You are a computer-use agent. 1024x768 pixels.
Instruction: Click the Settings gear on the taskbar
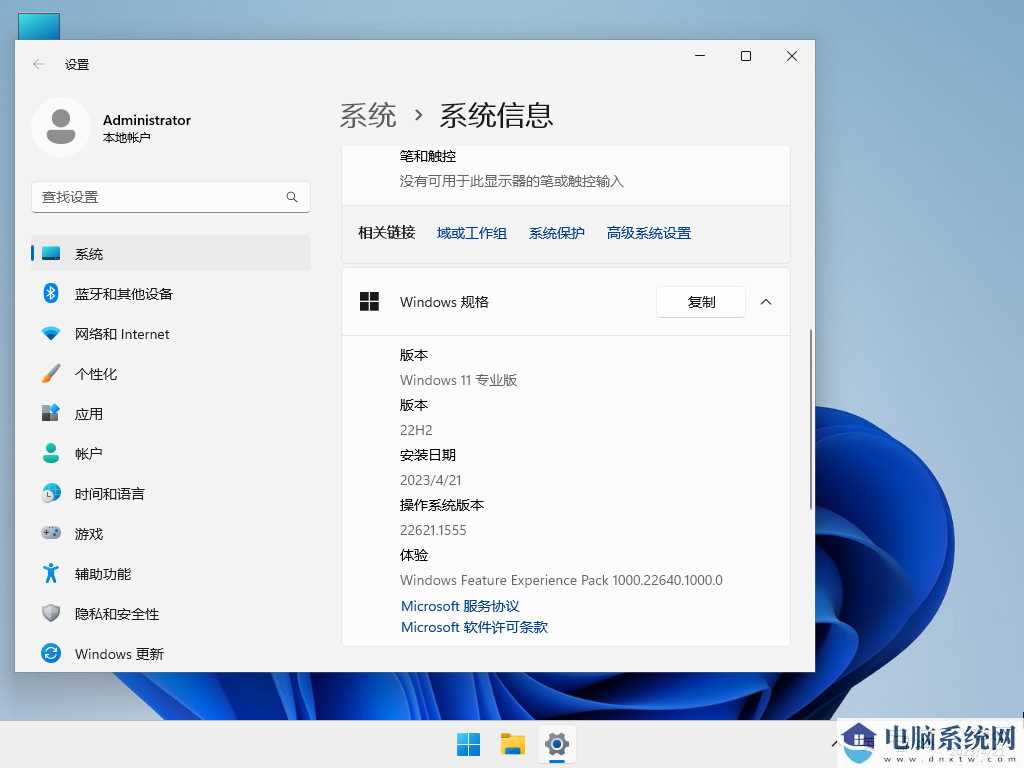click(556, 744)
